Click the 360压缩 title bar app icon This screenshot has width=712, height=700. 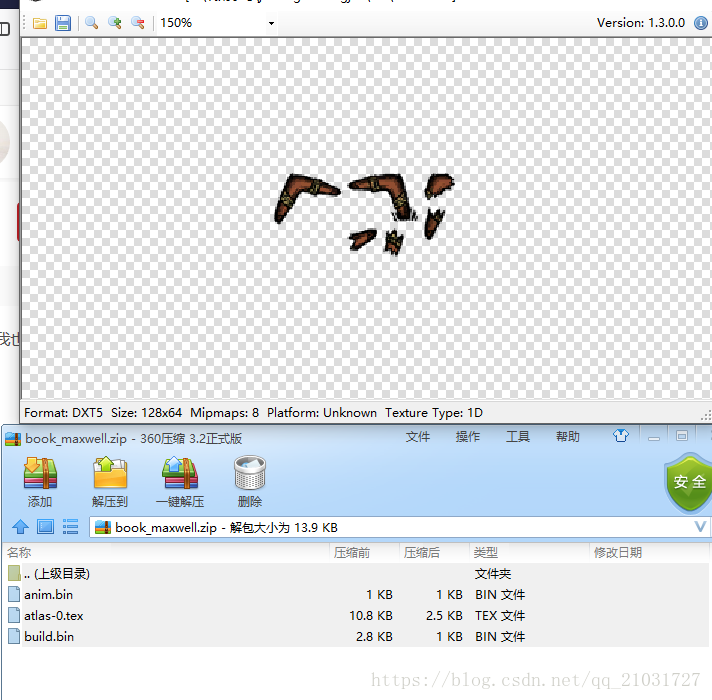coord(13,439)
